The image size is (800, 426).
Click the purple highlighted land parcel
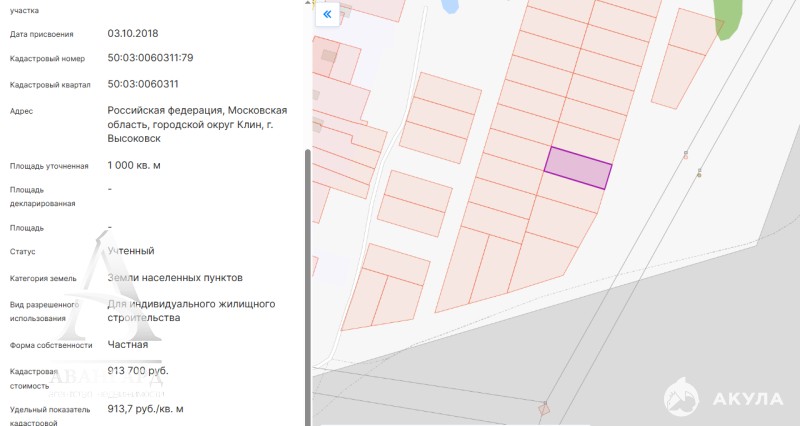(578, 167)
